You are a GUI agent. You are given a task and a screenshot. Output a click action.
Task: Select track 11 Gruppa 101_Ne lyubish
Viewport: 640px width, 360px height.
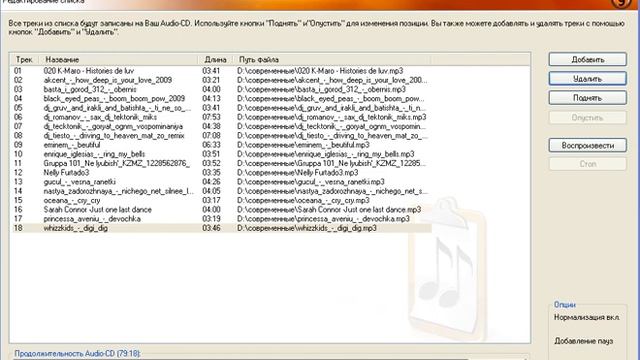pyautogui.click(x=221, y=163)
